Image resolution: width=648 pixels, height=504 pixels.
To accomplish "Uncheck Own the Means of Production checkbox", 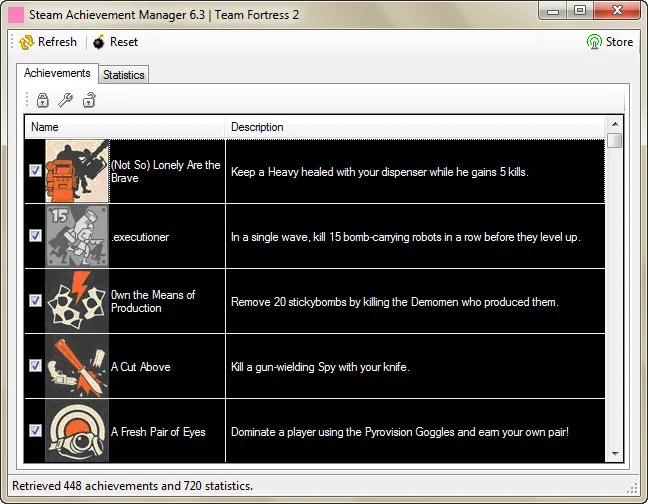I will pos(36,301).
